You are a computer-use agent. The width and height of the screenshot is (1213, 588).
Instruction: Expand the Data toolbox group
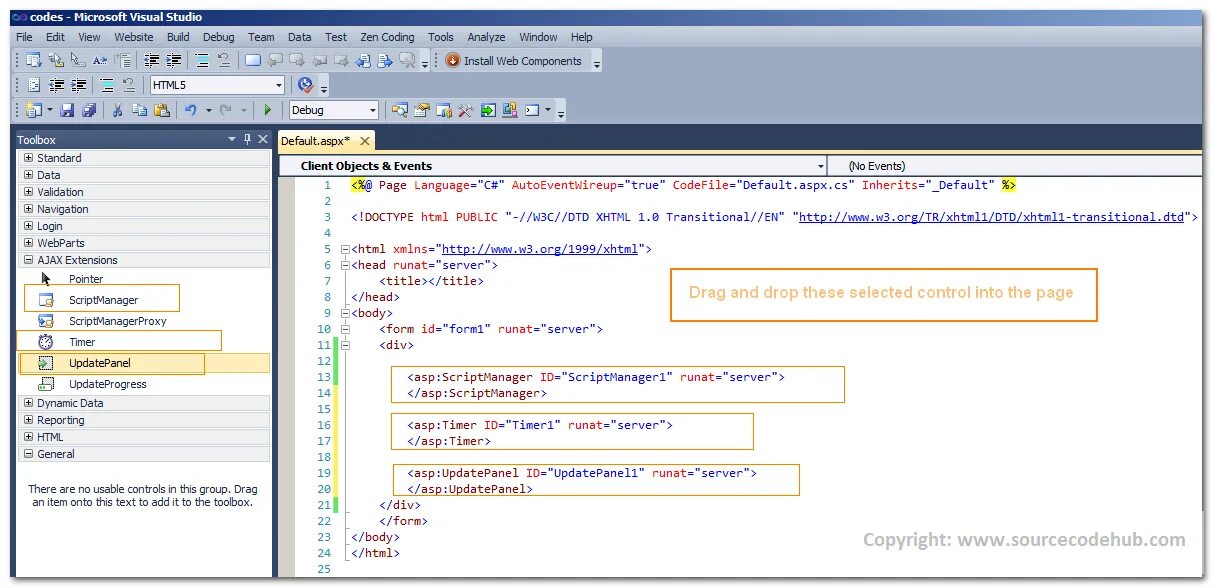tap(28, 175)
